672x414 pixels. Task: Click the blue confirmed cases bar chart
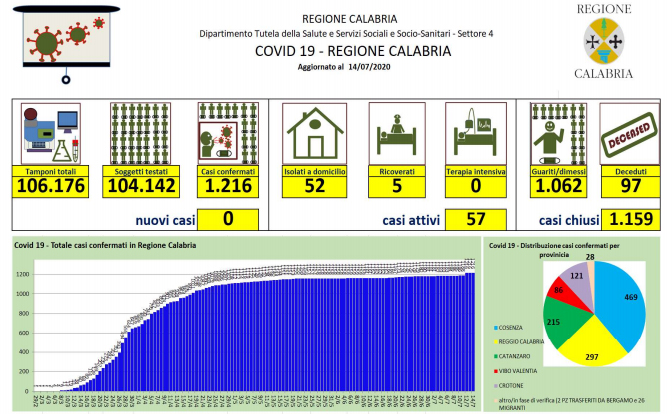click(300, 330)
